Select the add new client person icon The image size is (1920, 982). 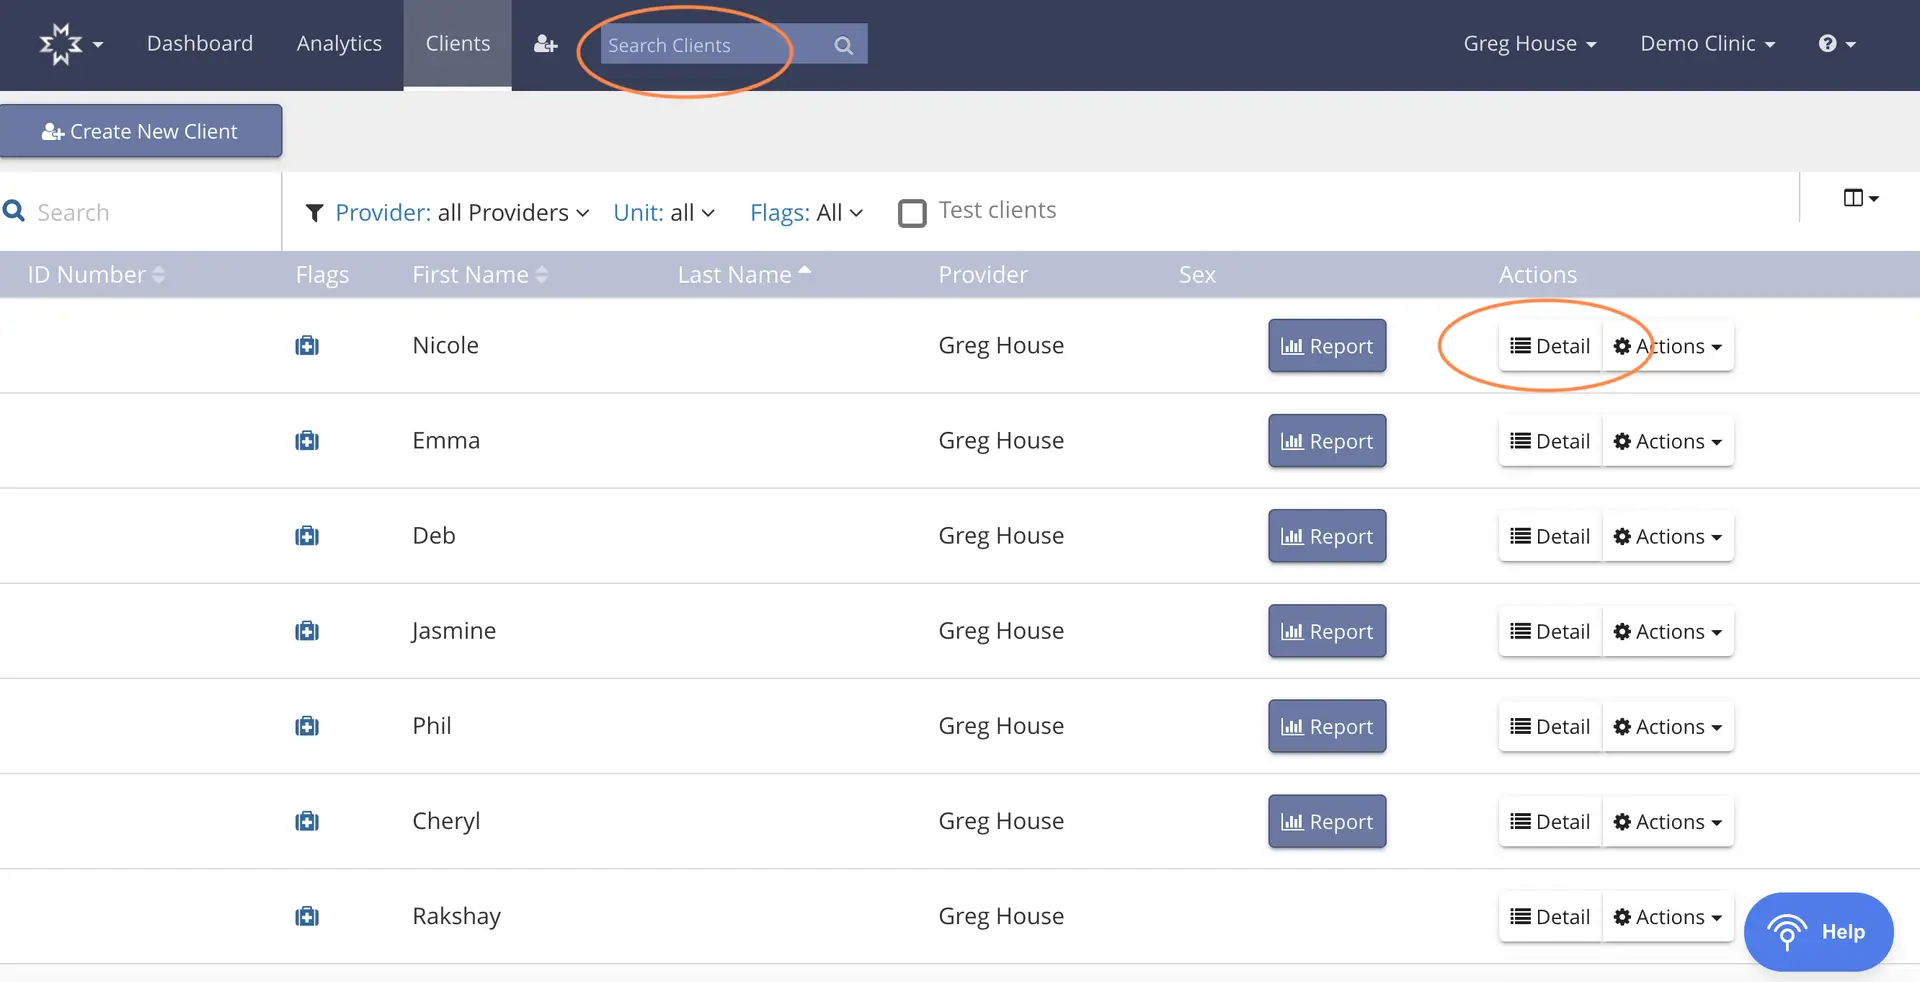click(544, 44)
